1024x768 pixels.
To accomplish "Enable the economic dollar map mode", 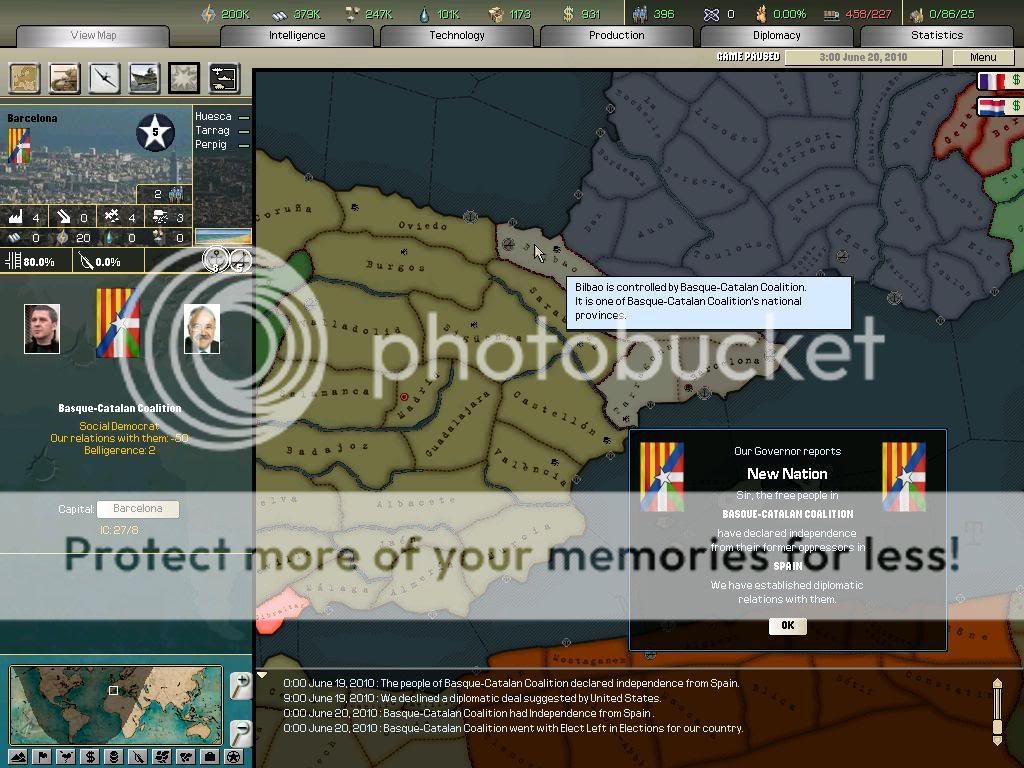I will [90, 757].
